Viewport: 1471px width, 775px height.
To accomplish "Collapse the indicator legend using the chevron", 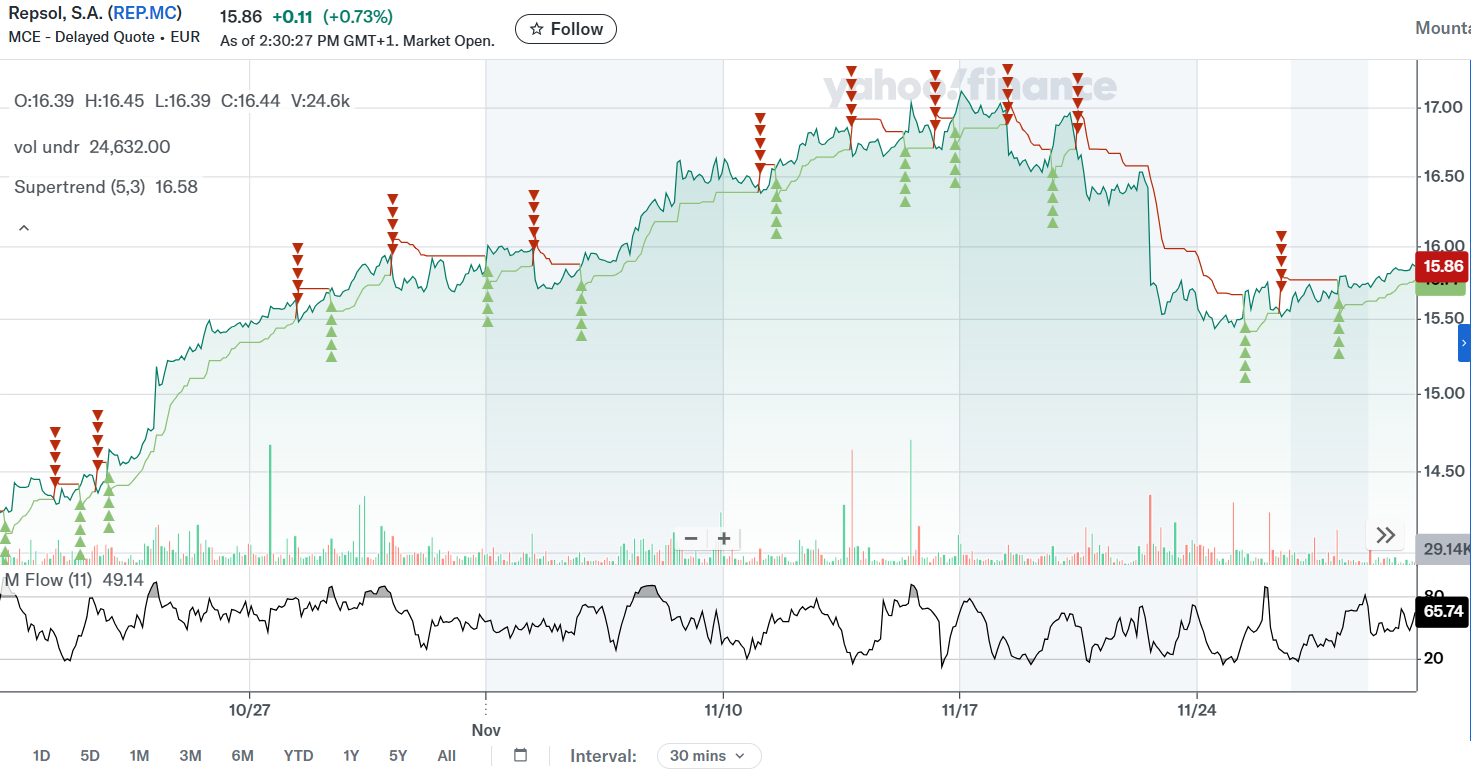I will 23,227.
